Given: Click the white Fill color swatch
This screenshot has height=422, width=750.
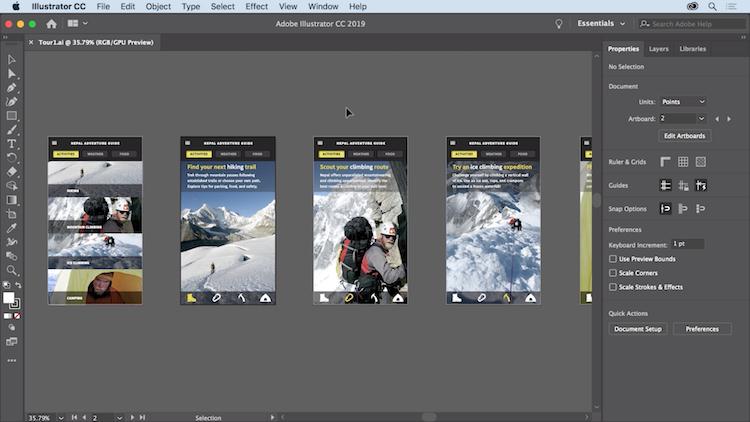Looking at the screenshot, I should tap(9, 297).
